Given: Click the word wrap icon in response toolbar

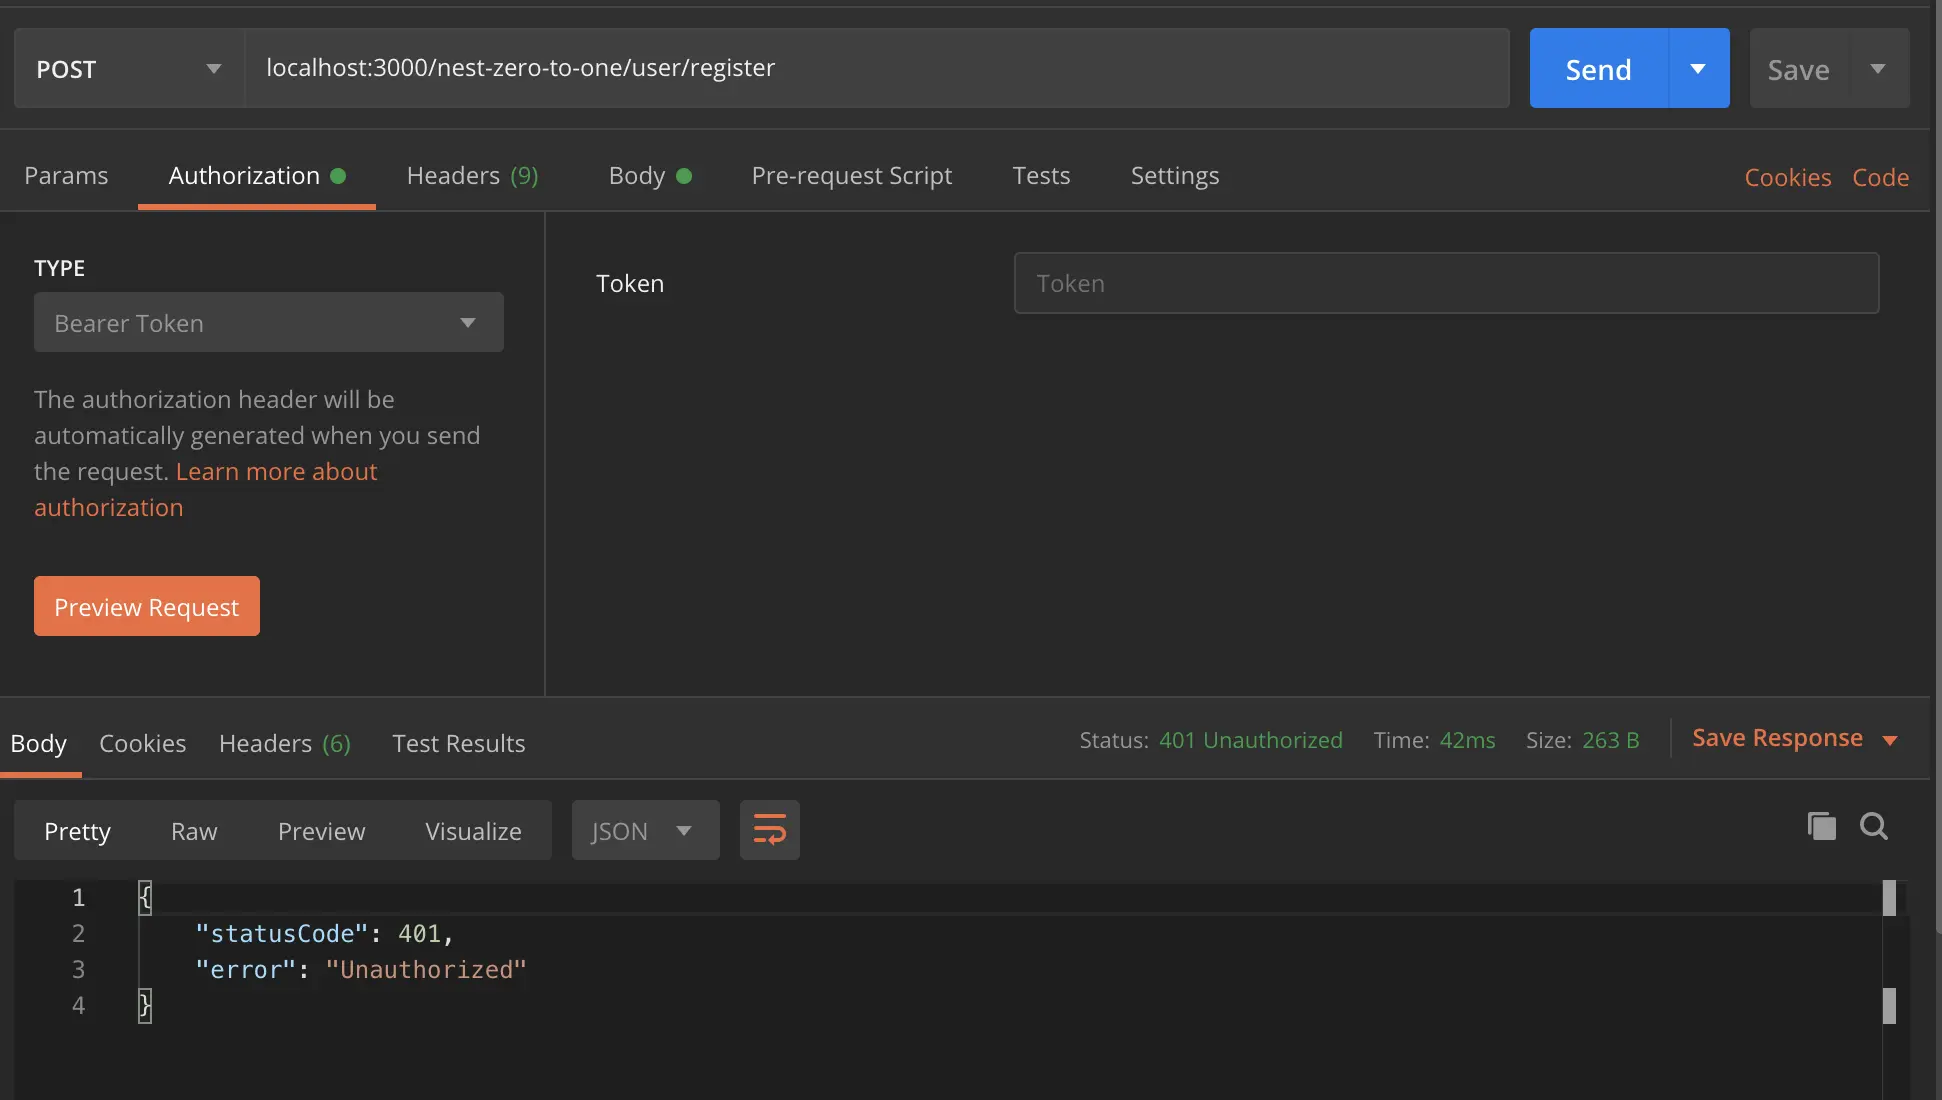Looking at the screenshot, I should tap(769, 830).
